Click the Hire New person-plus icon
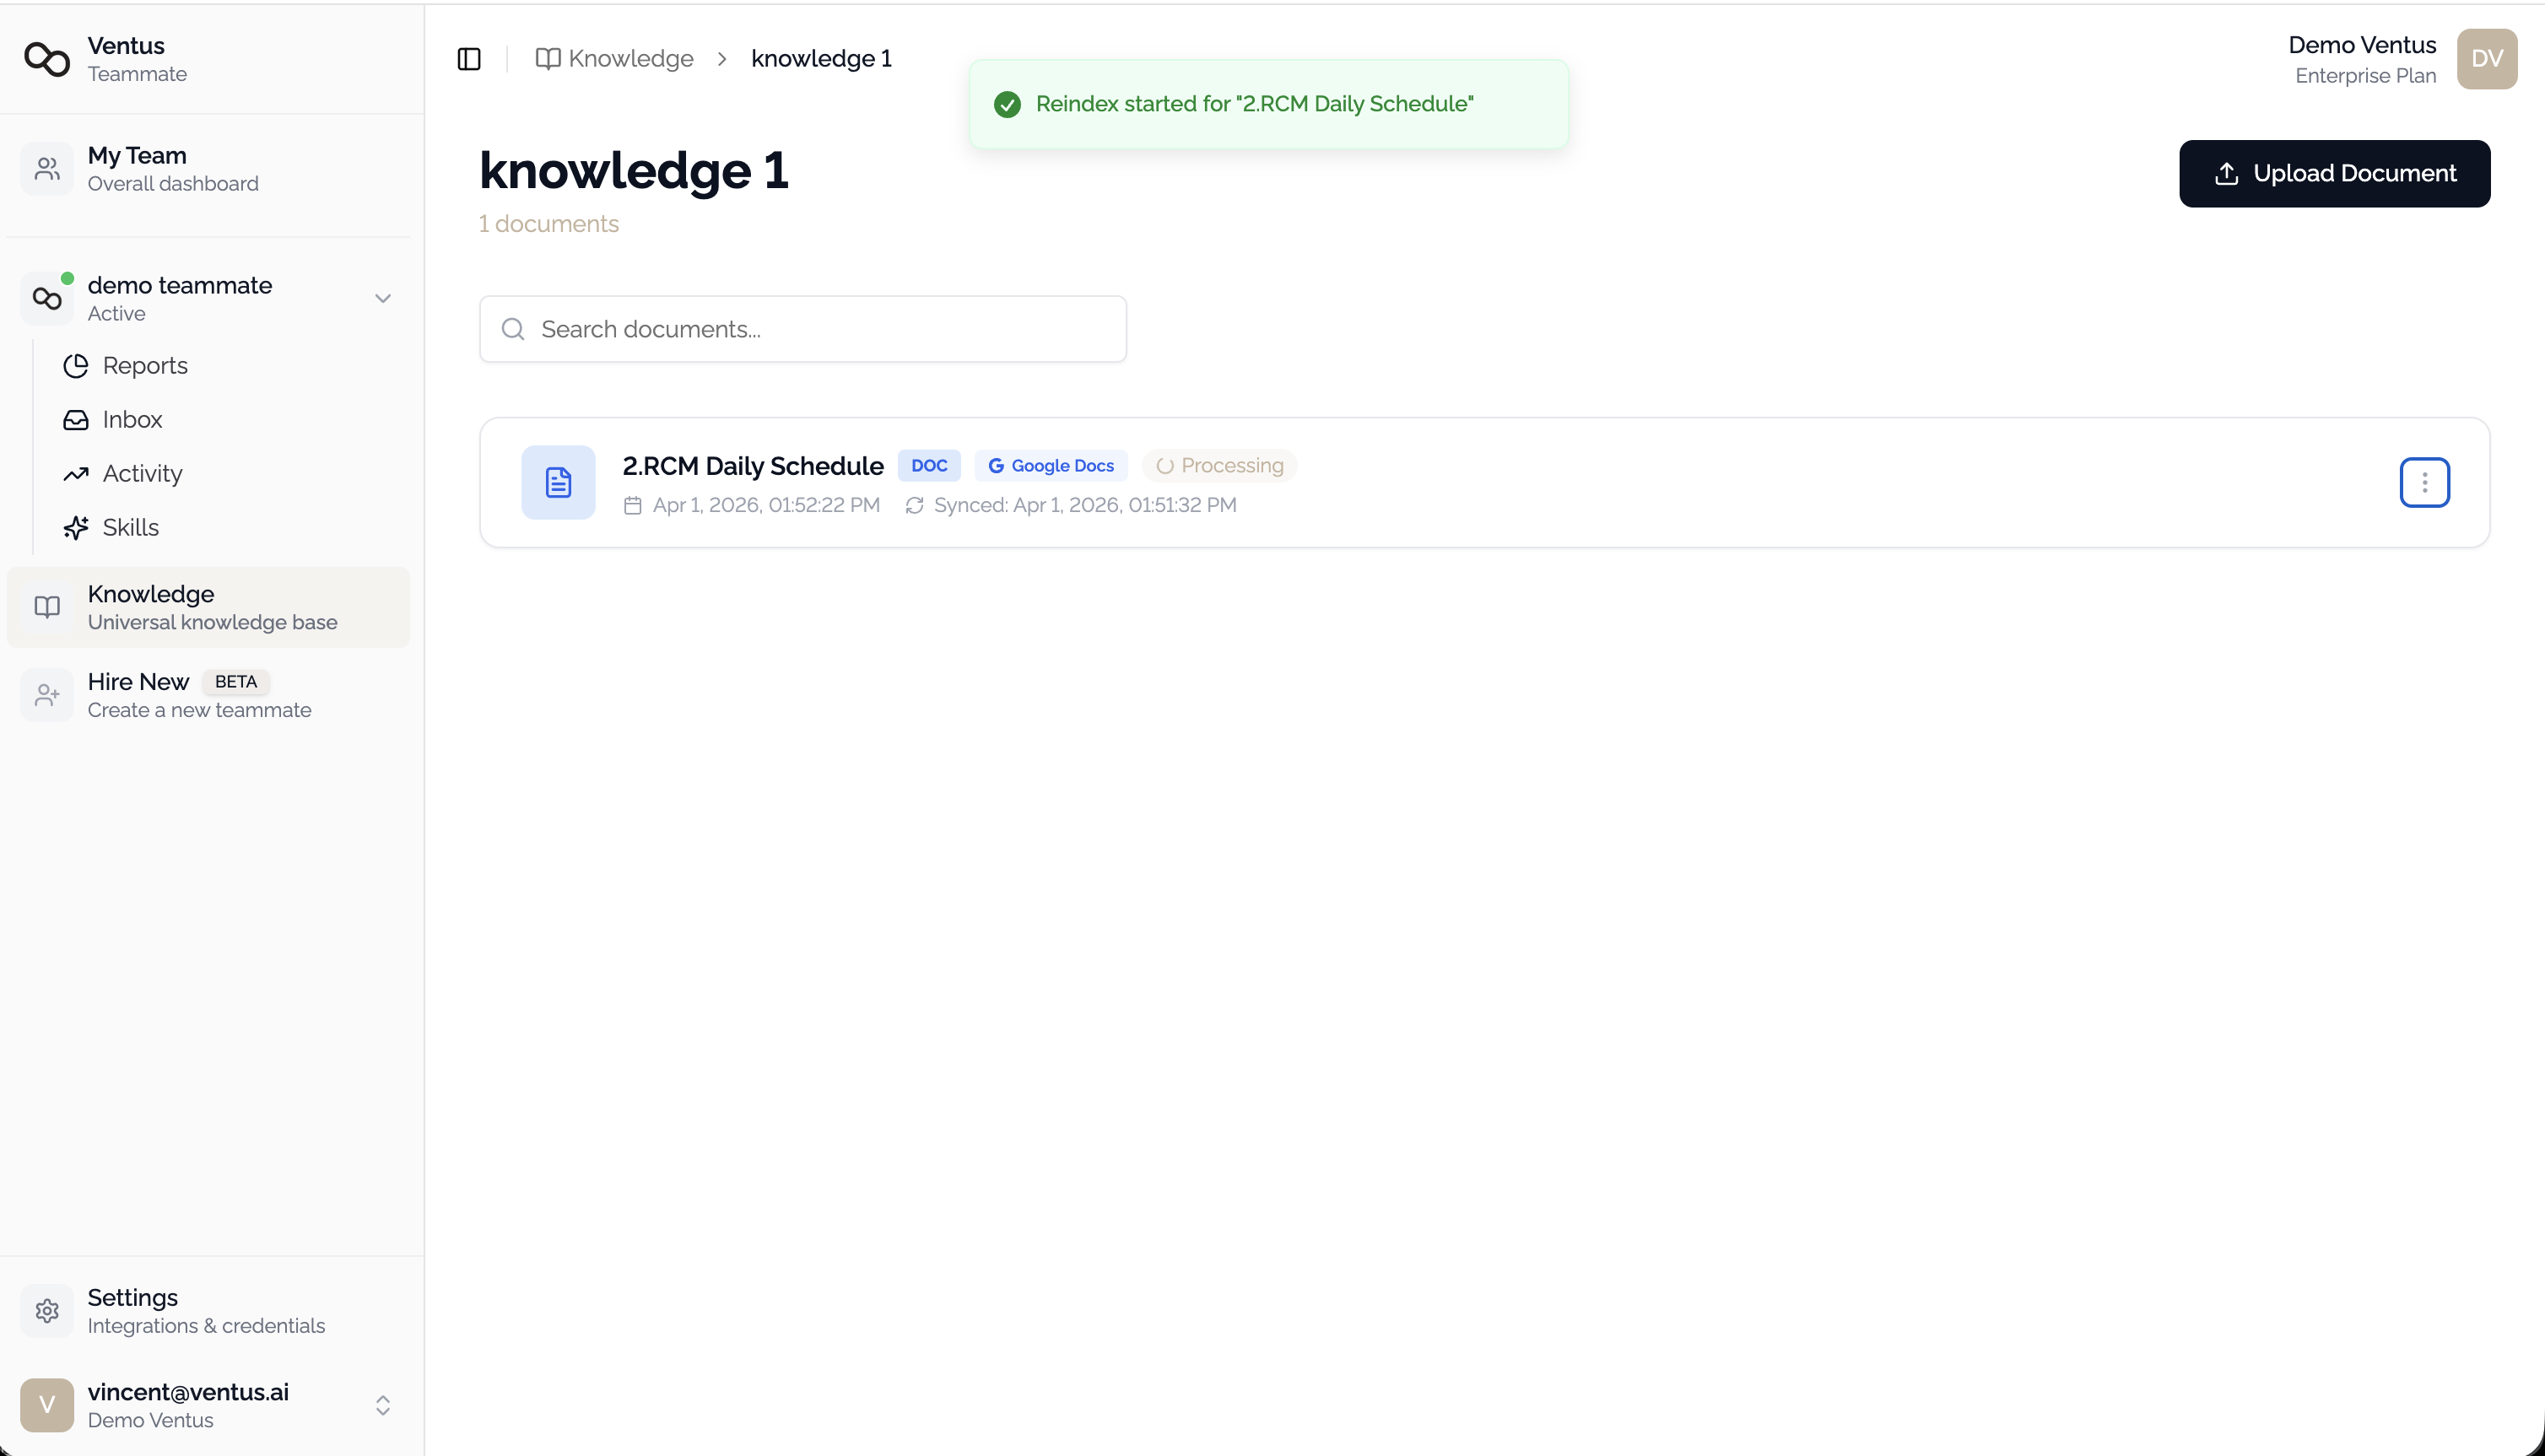 tap(46, 694)
